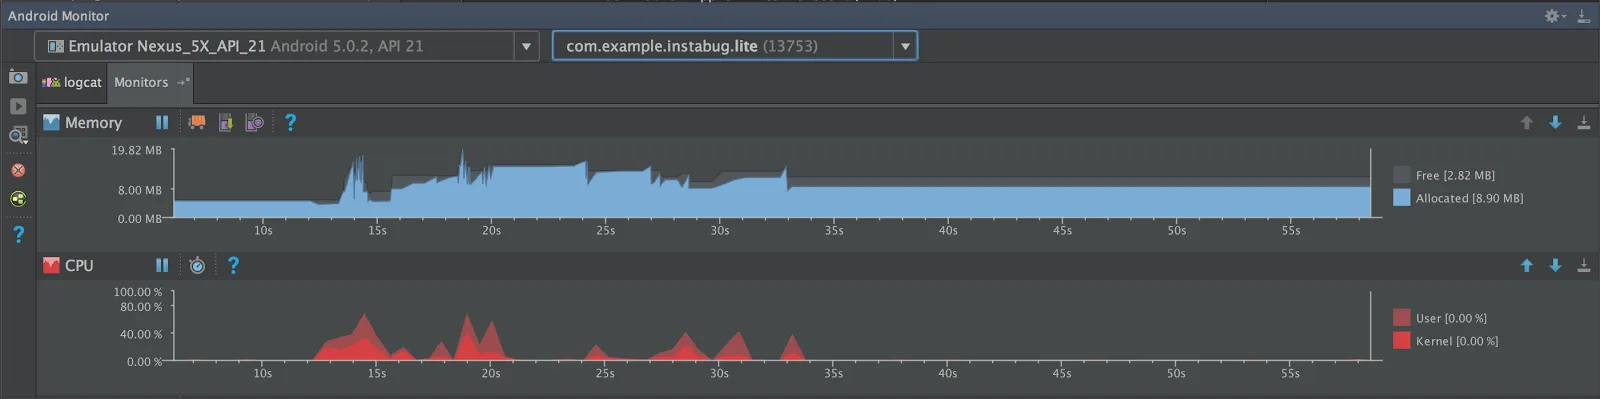Image resolution: width=1600 pixels, height=399 pixels.
Task: Click the 8.00 MB axis label
Action: 139,190
